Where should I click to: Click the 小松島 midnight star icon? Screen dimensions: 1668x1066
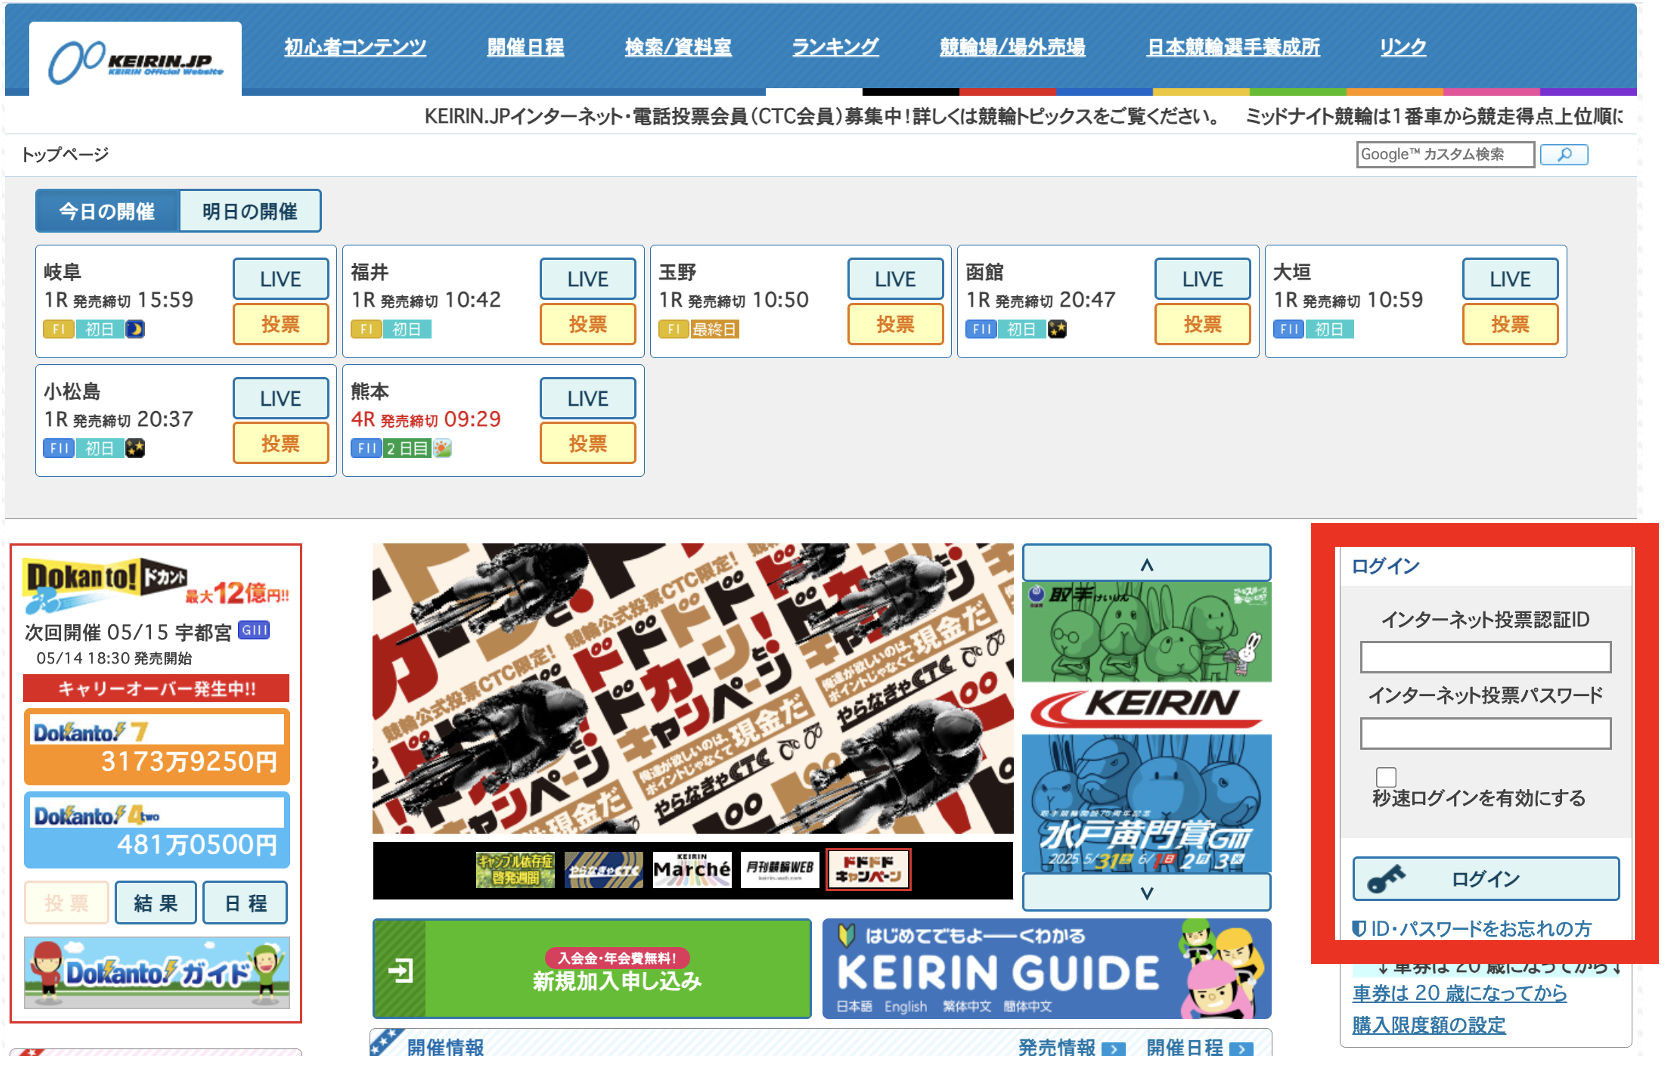pos(135,448)
